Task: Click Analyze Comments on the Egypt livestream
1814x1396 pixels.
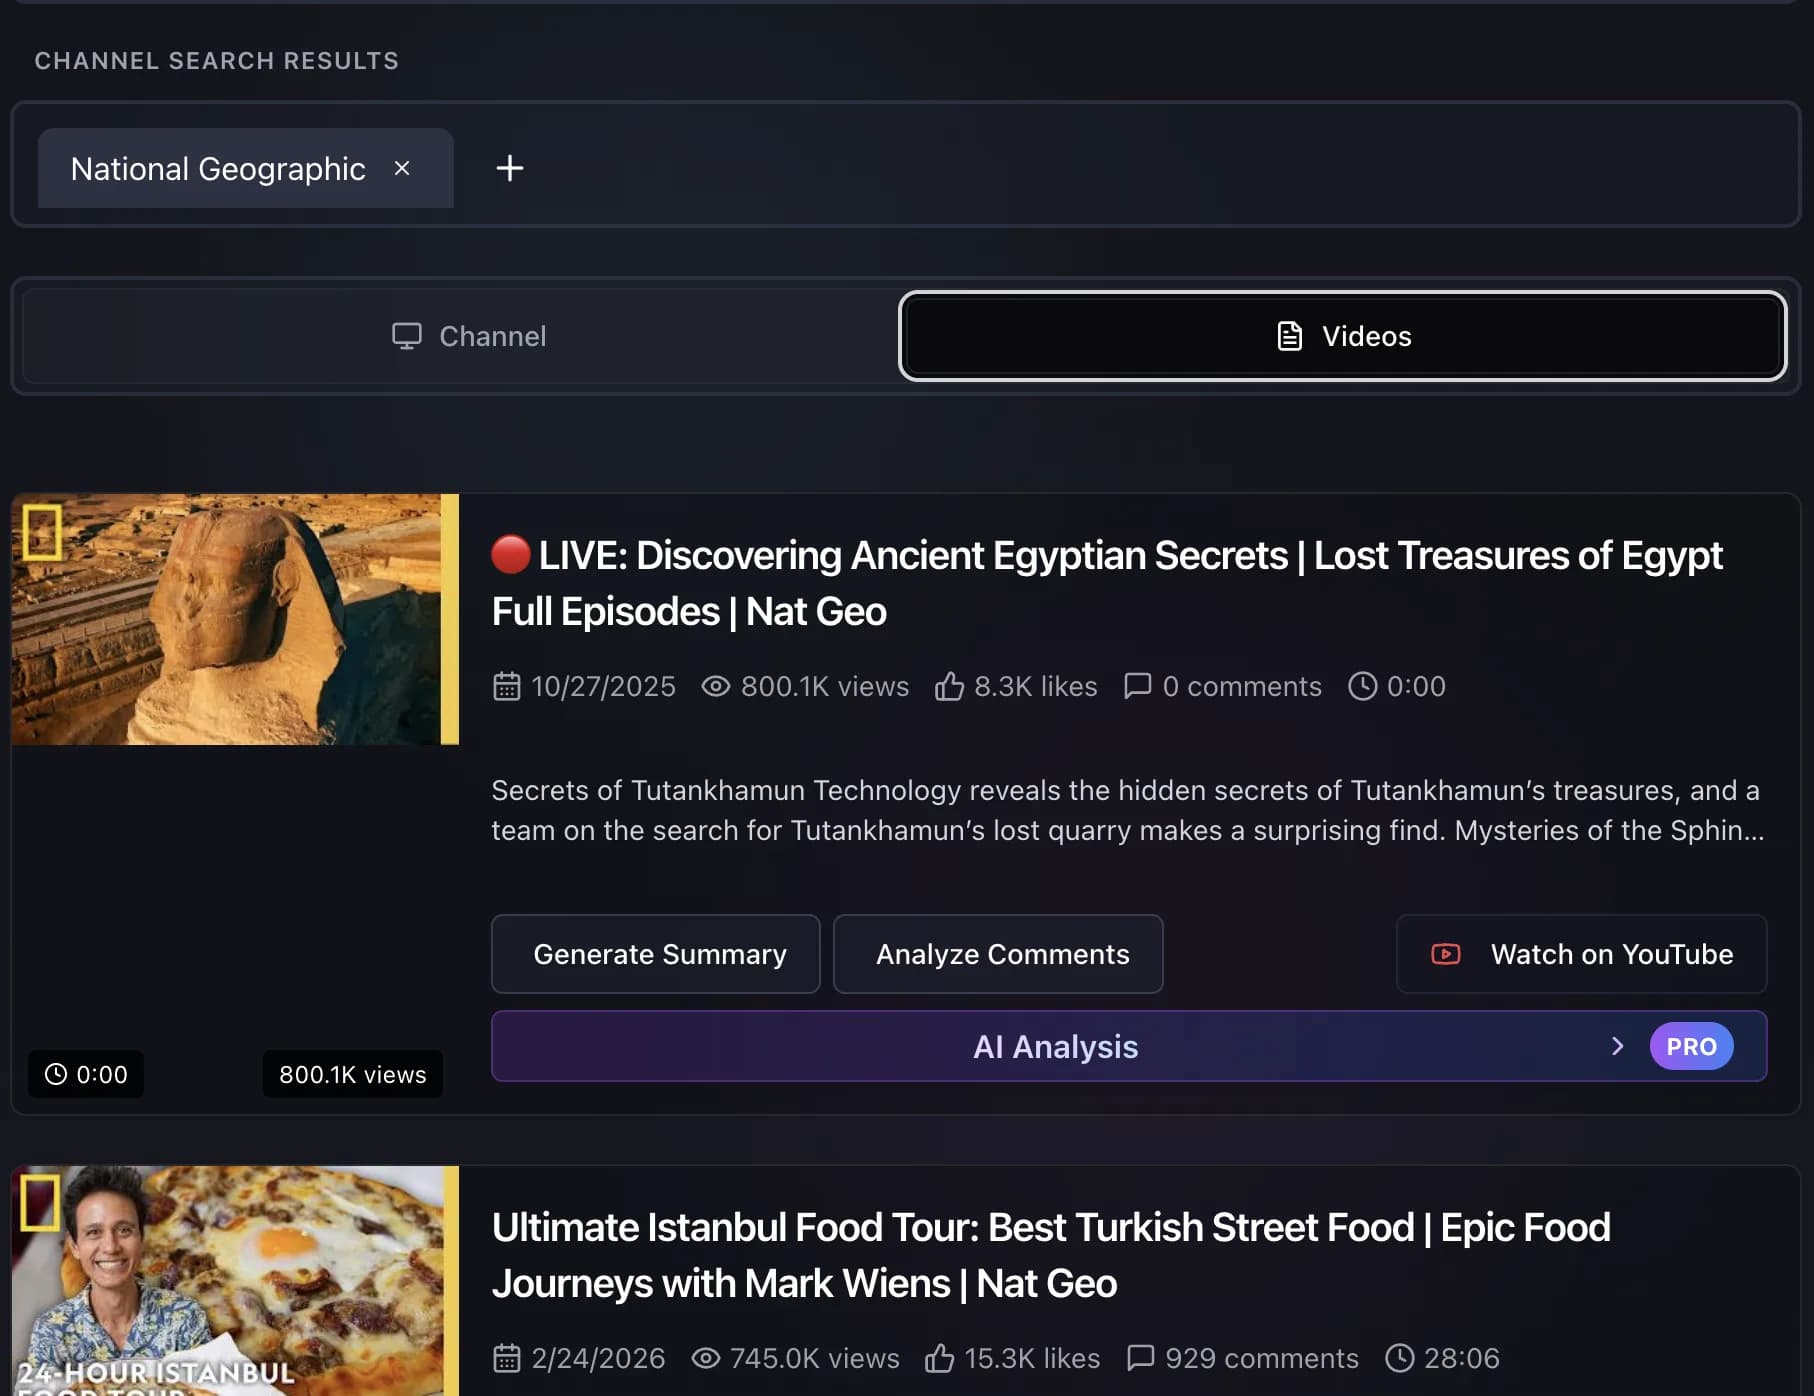Action: coord(998,954)
